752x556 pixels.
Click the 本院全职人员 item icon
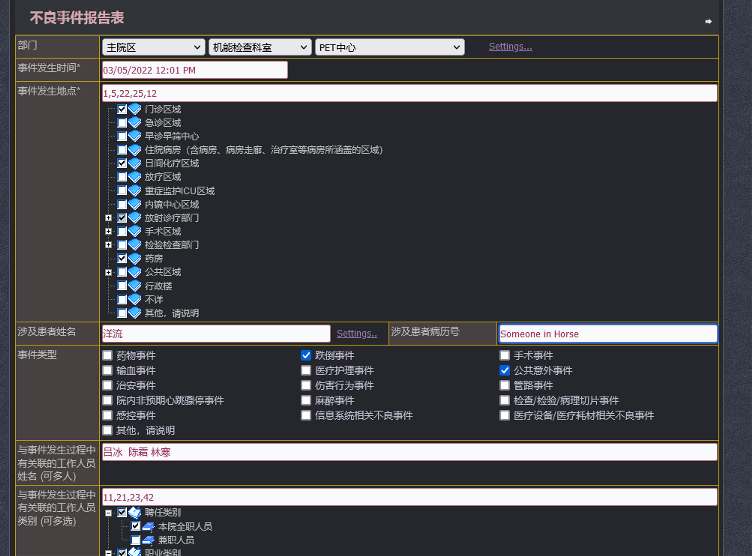pos(148,526)
